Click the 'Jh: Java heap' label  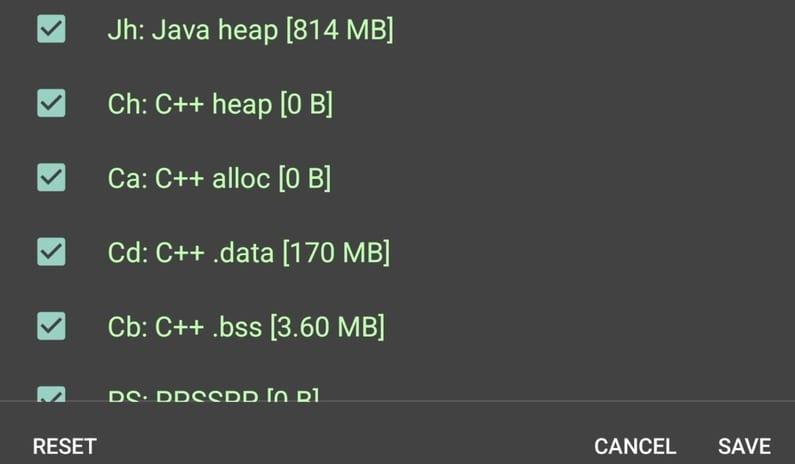[192, 30]
